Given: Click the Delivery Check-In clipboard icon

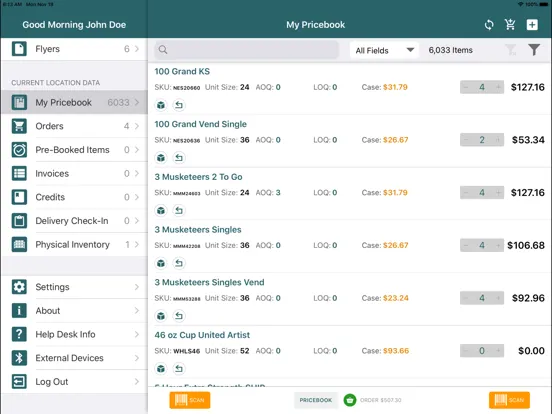Looking at the screenshot, I should pyautogui.click(x=19, y=221).
